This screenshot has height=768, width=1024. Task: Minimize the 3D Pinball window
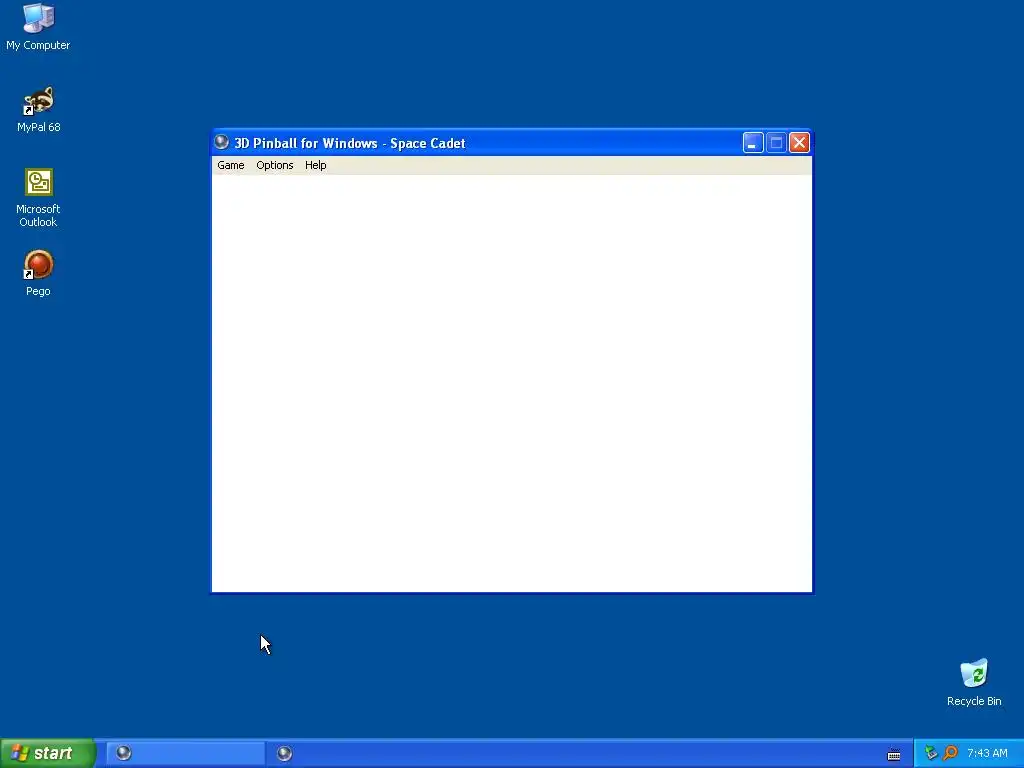click(753, 142)
